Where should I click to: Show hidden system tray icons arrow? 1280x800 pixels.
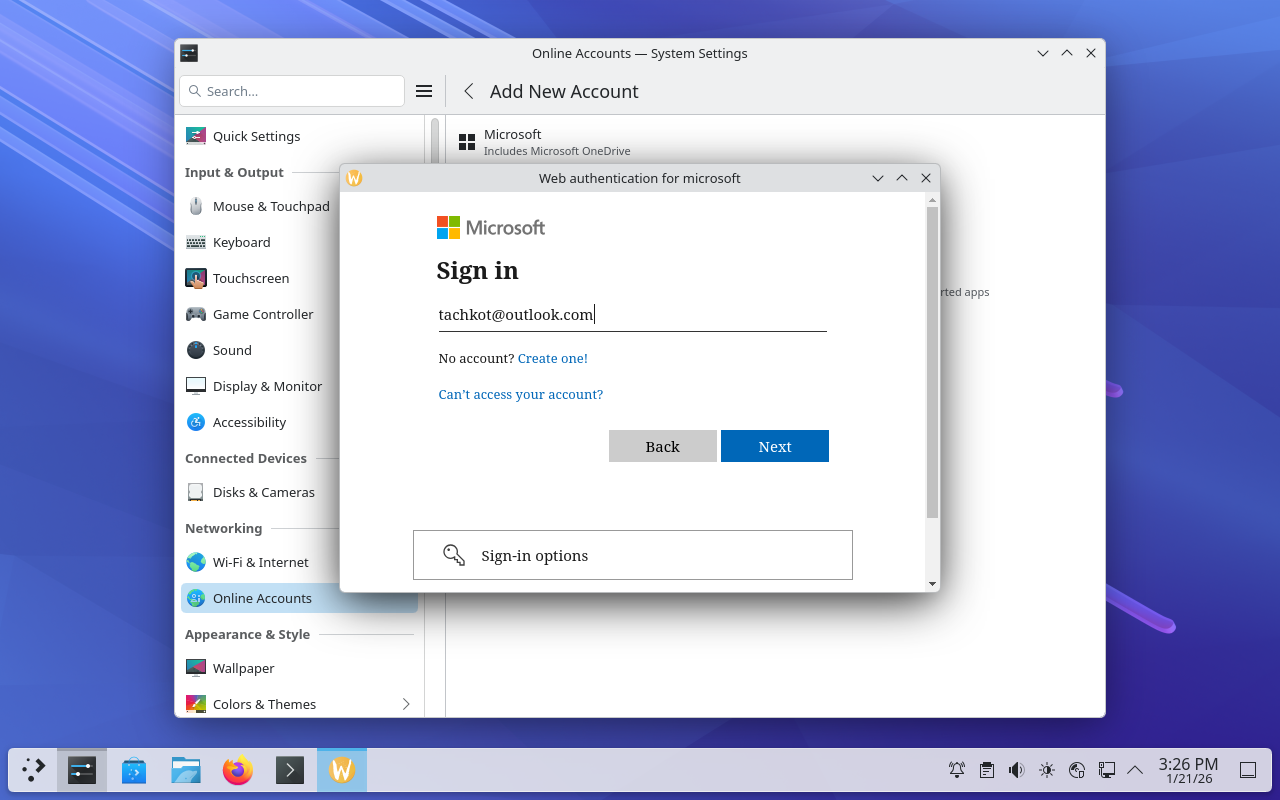coord(1135,770)
